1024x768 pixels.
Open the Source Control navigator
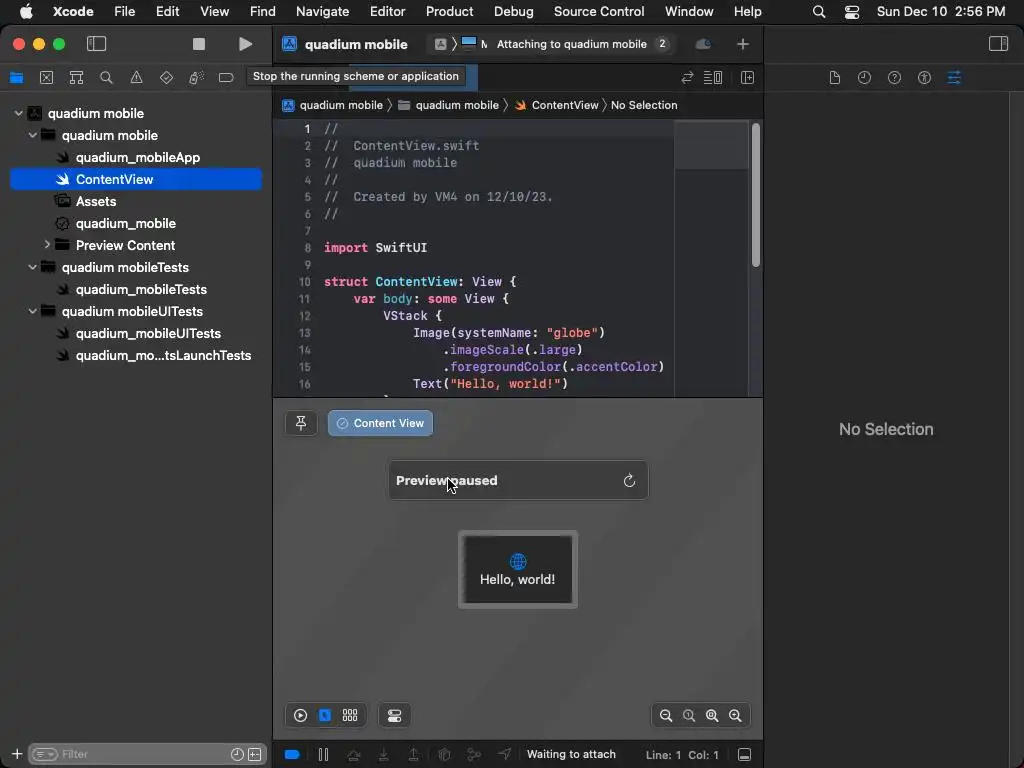tap(46, 78)
